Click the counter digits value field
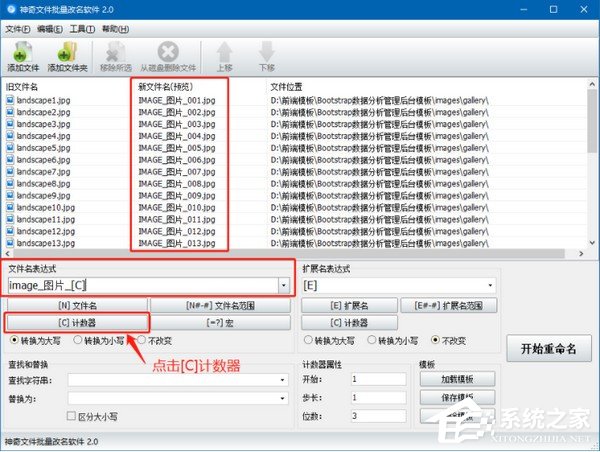 (x=378, y=416)
